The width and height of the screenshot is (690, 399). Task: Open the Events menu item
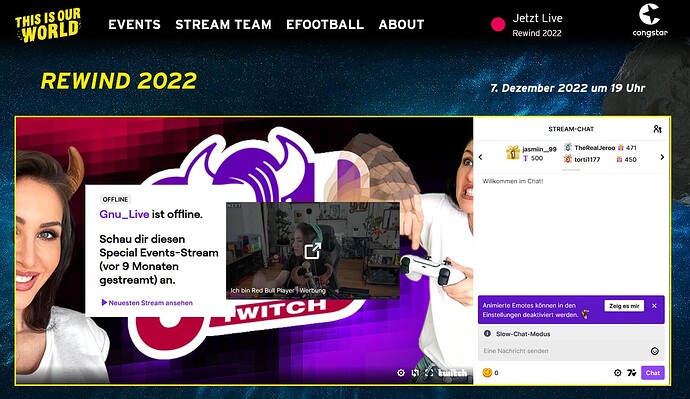coord(135,25)
